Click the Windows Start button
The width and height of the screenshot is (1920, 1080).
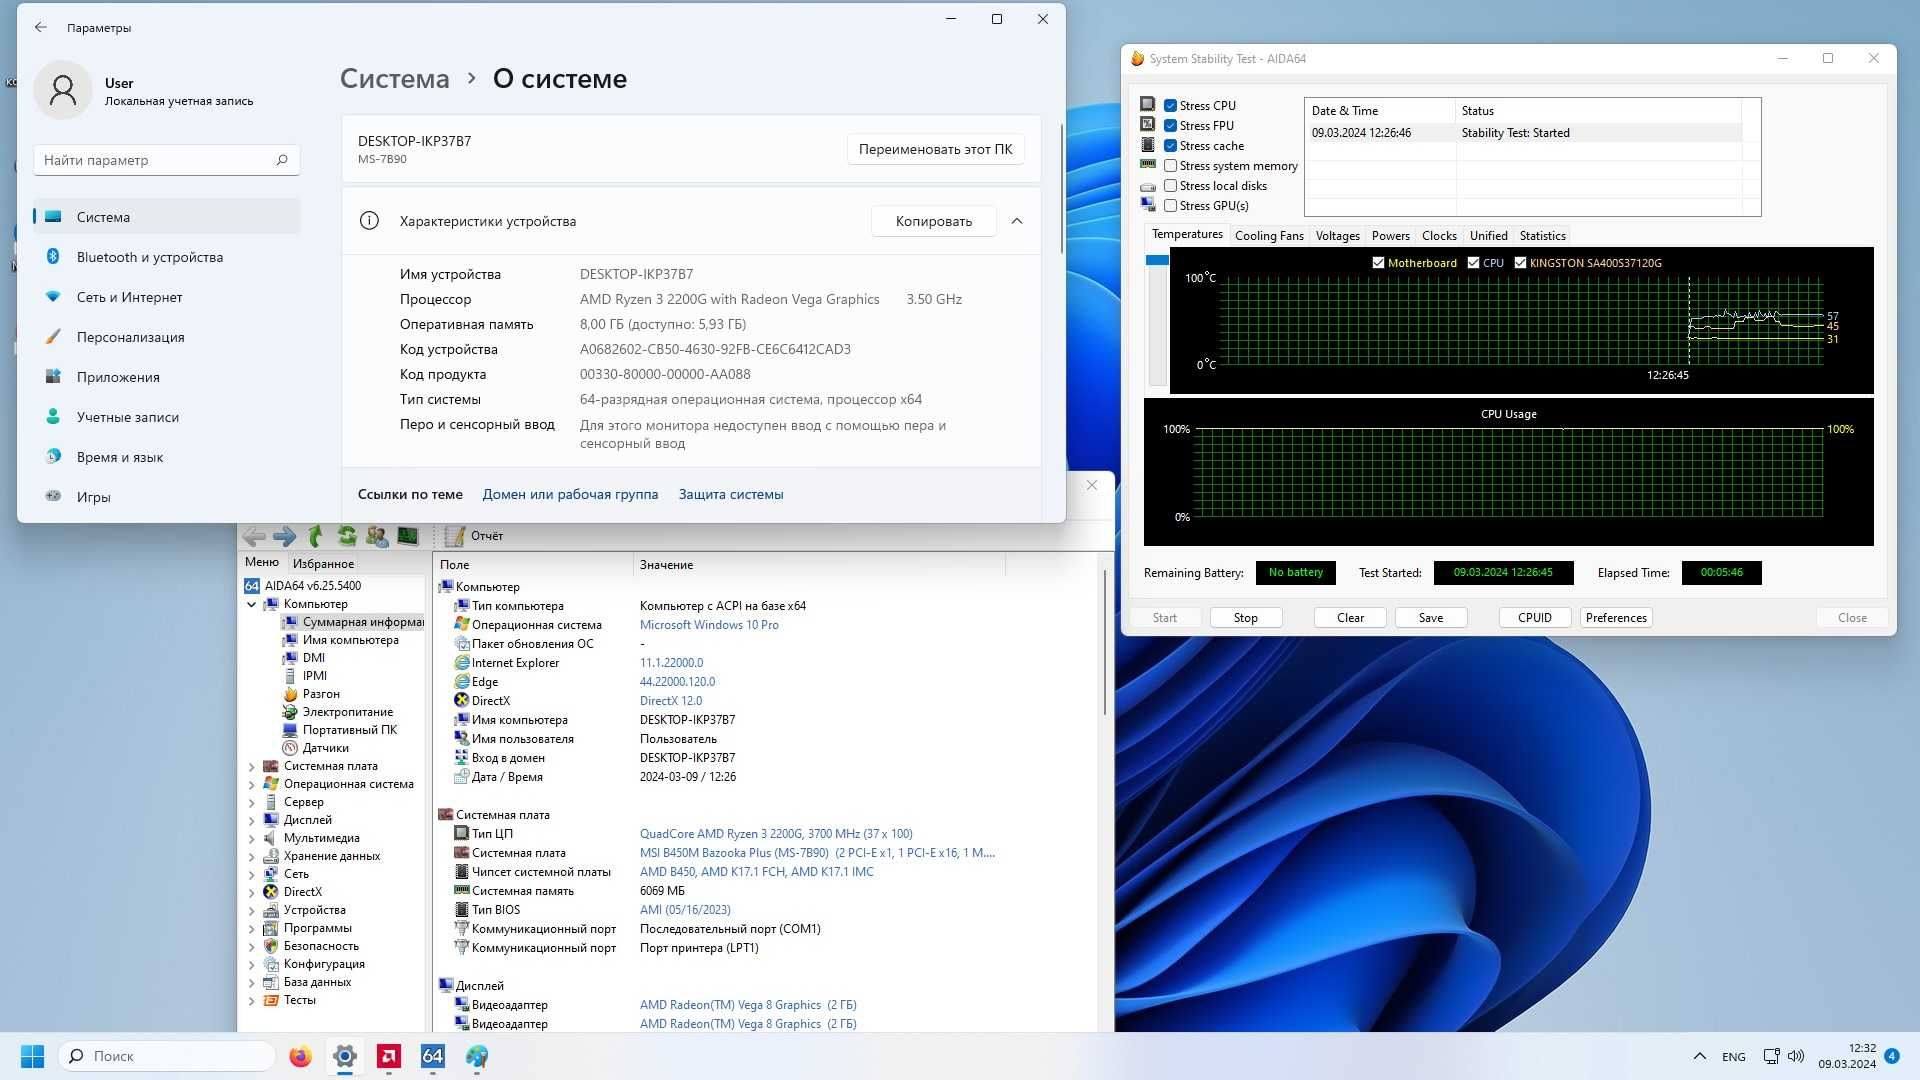tap(32, 1056)
